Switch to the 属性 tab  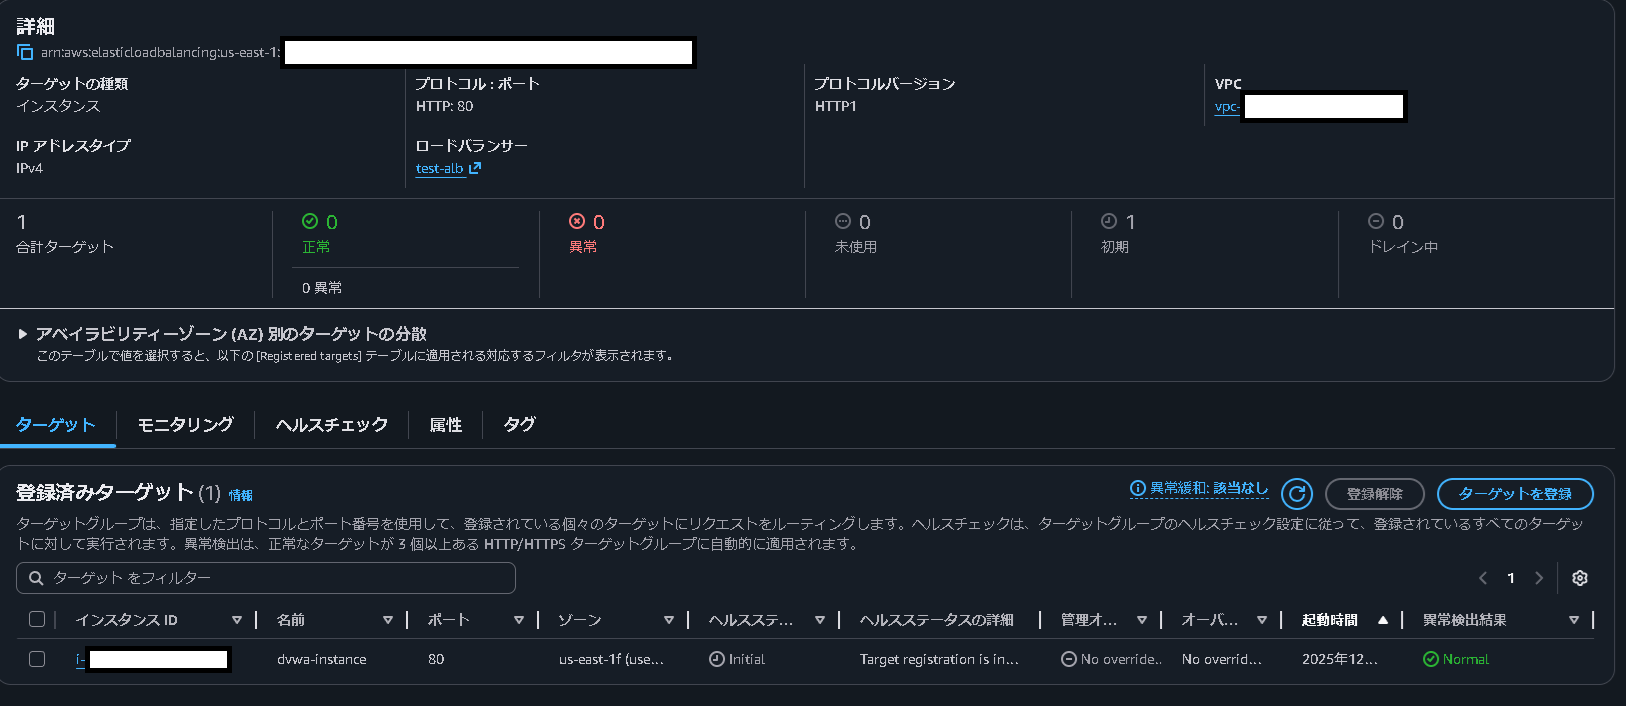(x=446, y=425)
